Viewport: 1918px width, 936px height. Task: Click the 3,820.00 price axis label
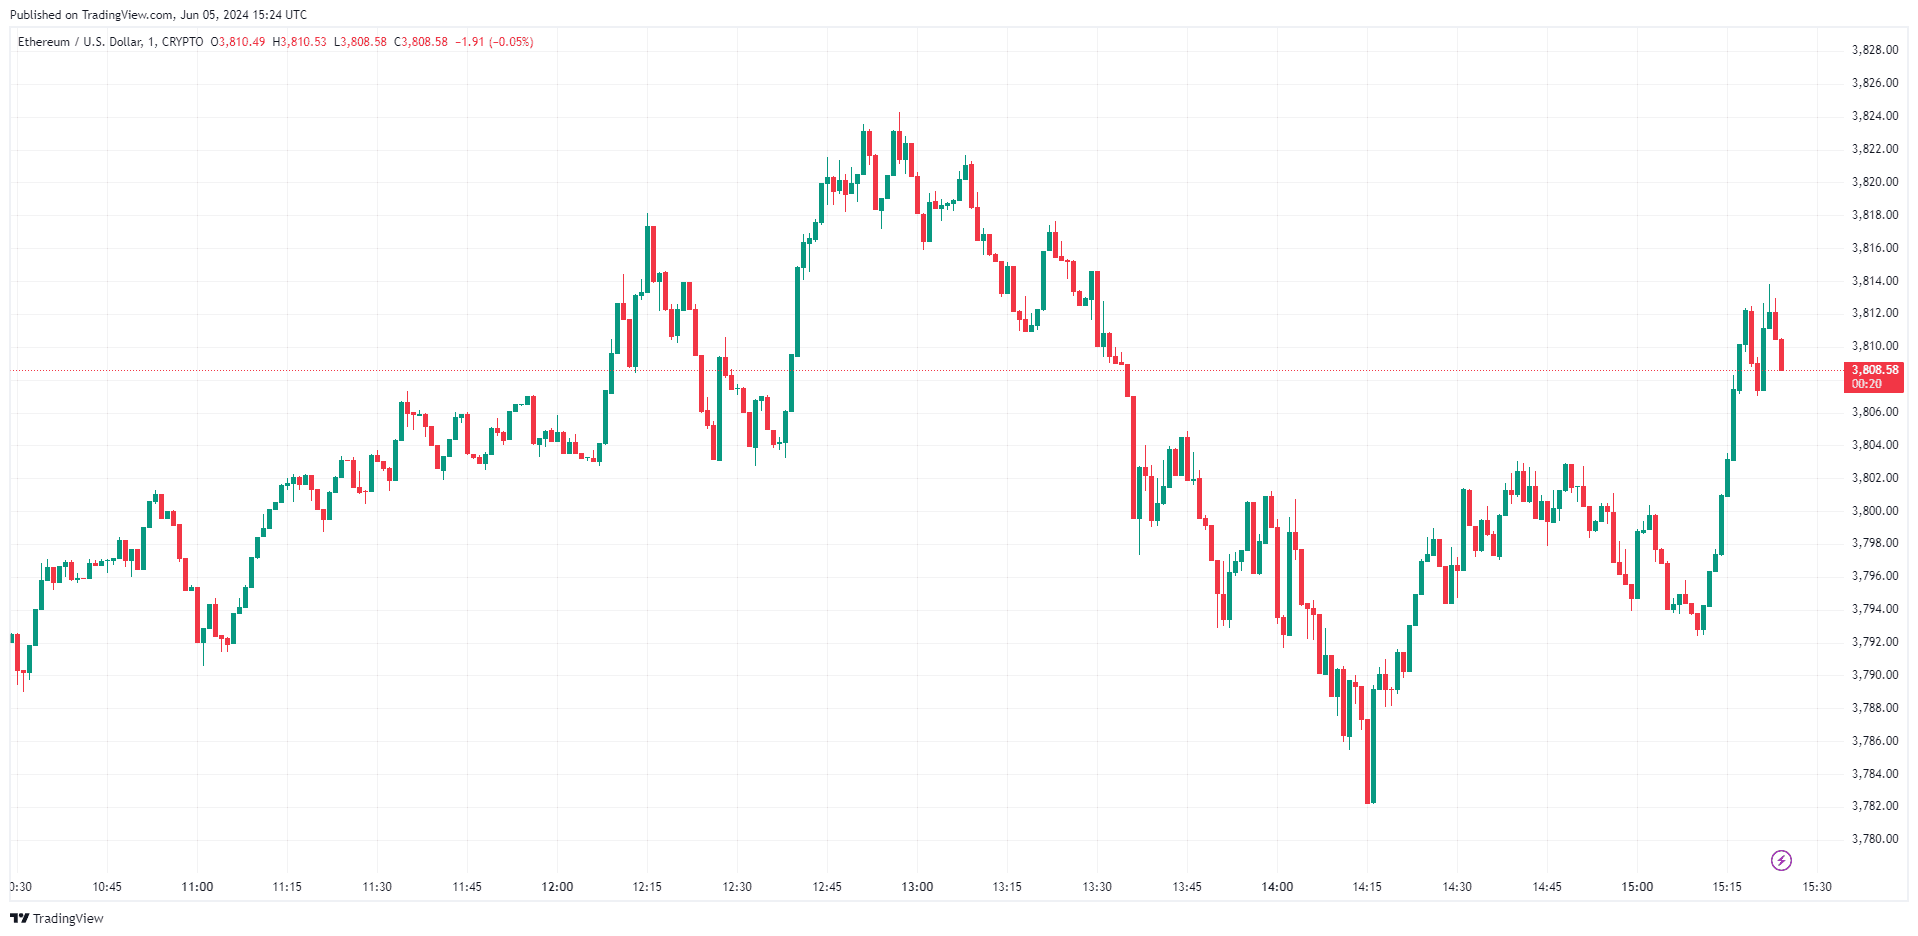pyautogui.click(x=1874, y=182)
